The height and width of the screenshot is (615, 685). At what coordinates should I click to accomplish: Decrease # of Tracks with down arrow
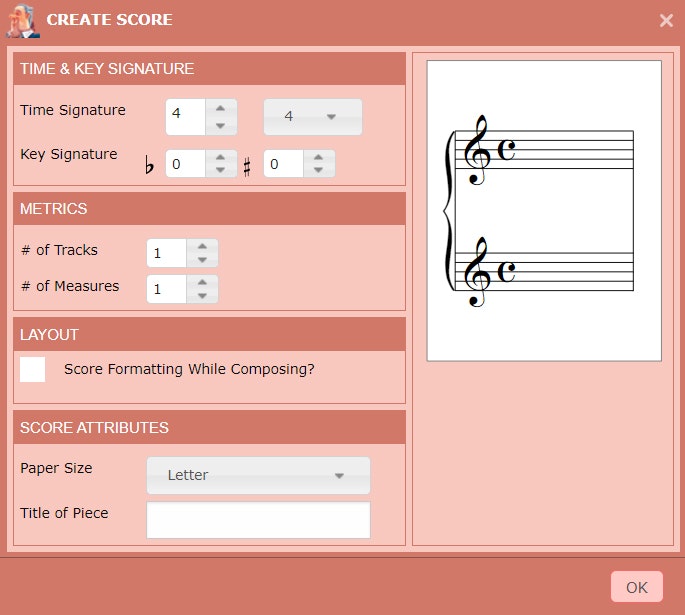point(202,259)
